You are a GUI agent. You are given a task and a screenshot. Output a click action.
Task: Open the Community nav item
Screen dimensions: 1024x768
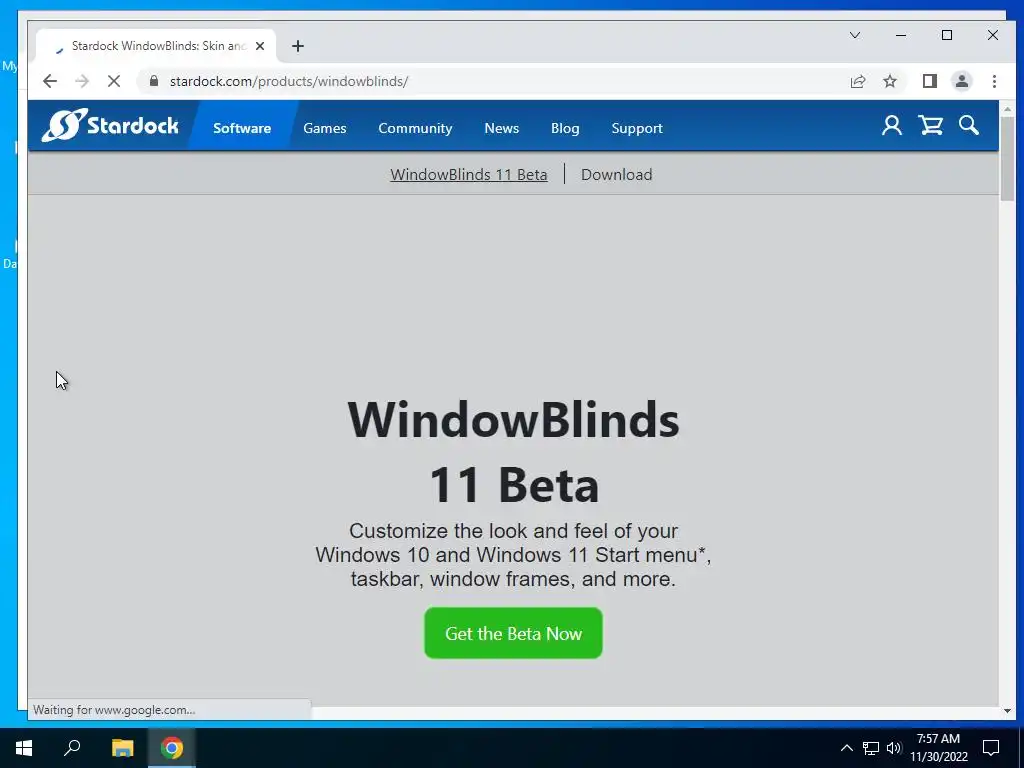tap(415, 128)
